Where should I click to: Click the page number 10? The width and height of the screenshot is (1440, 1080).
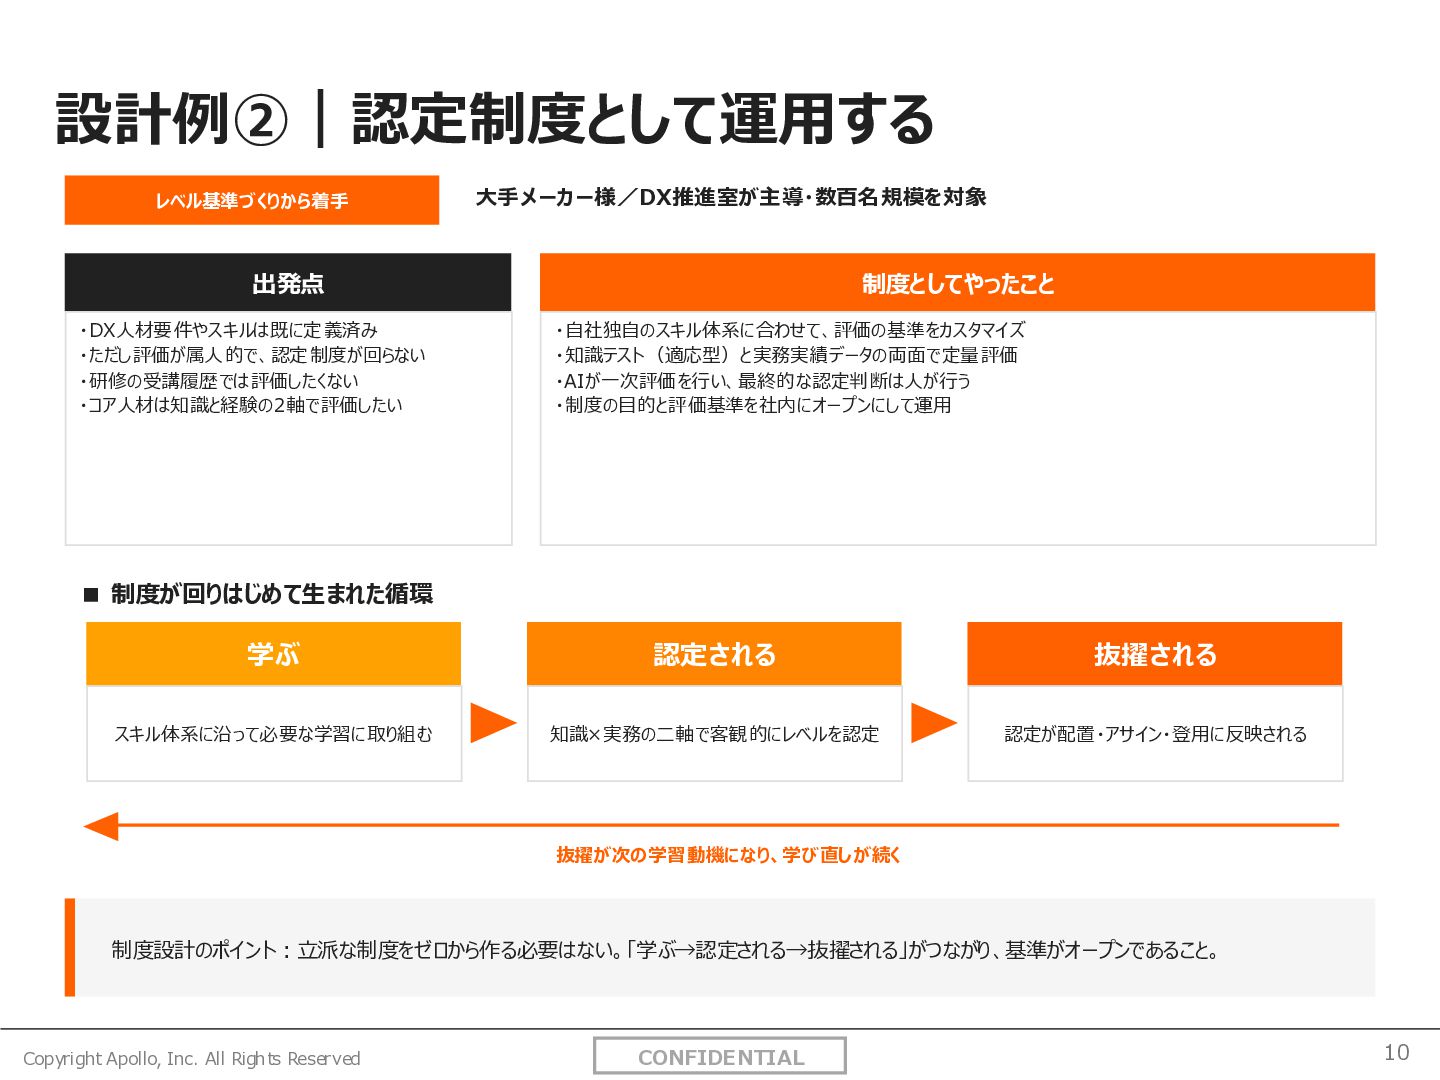(1397, 1052)
